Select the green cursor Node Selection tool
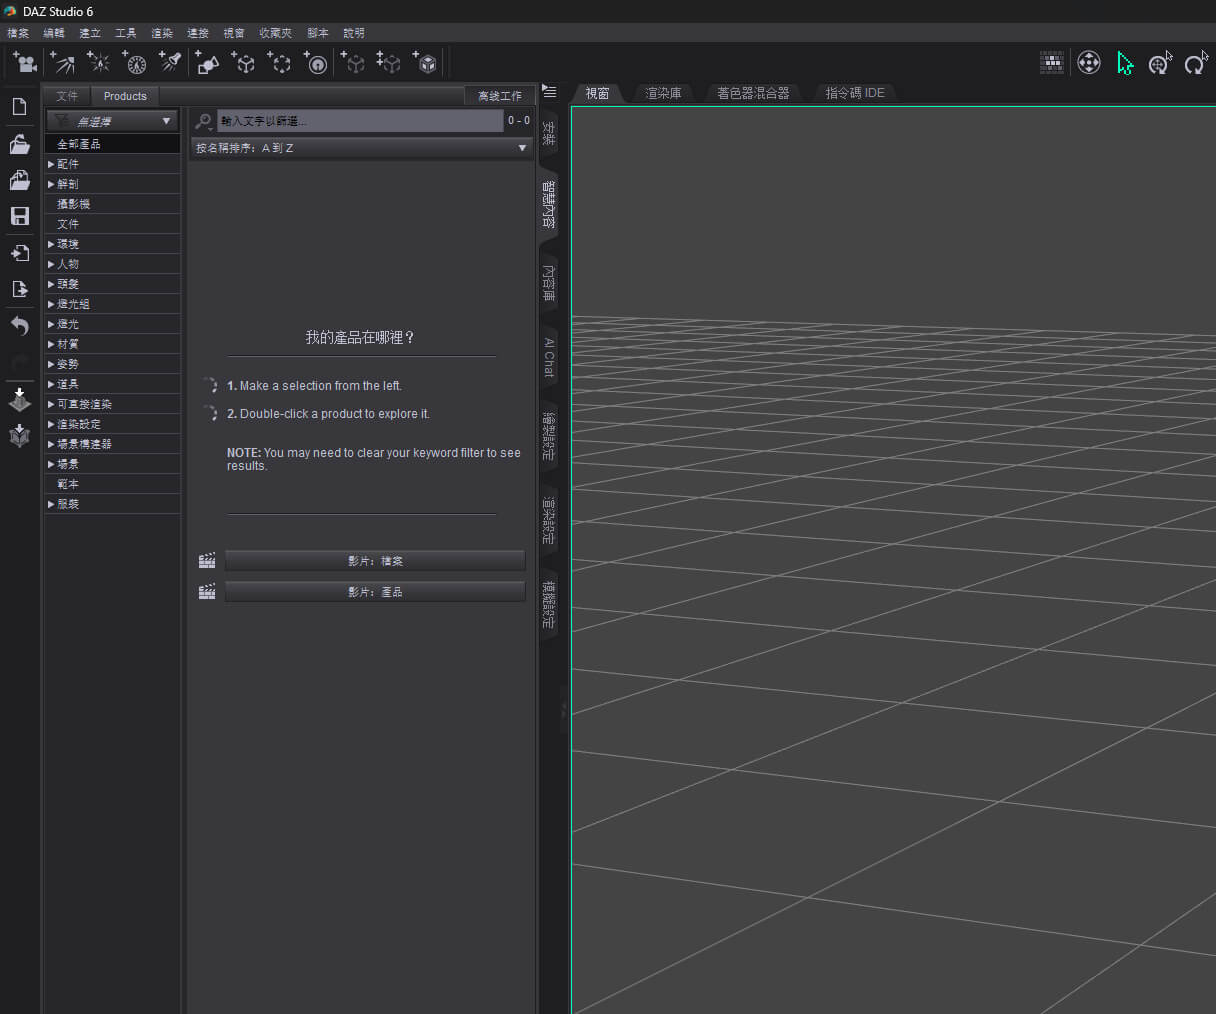This screenshot has height=1014, width=1216. click(1125, 63)
